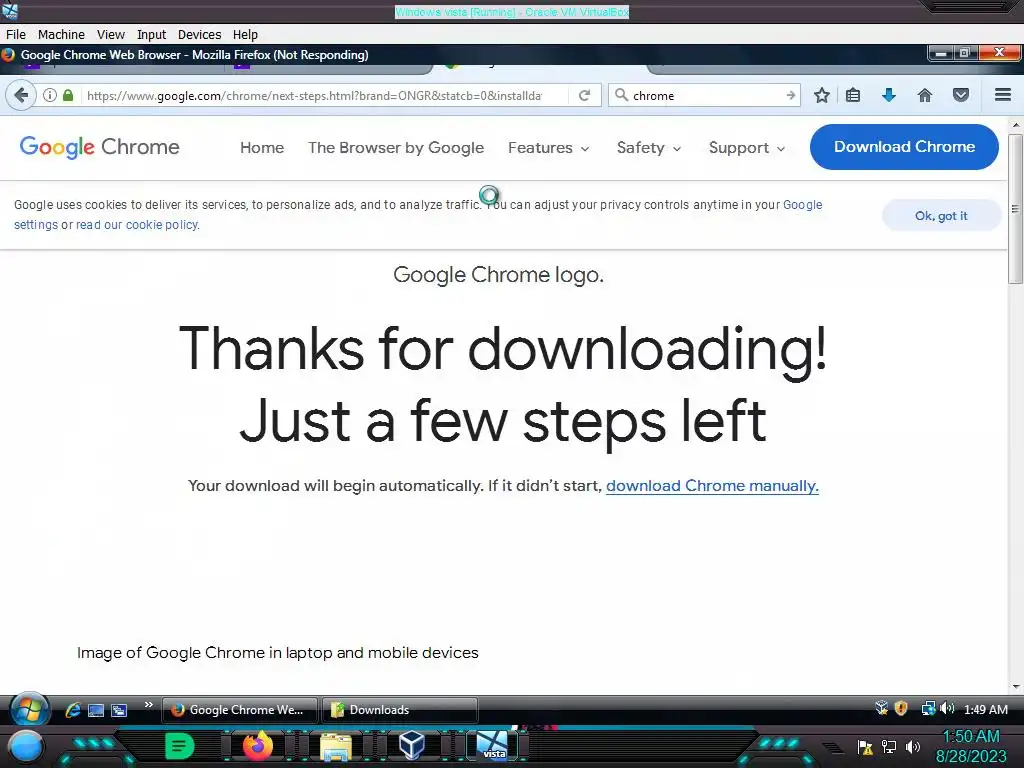This screenshot has height=768, width=1024.
Task: Open volume icon in Vista tray
Action: pos(947,709)
